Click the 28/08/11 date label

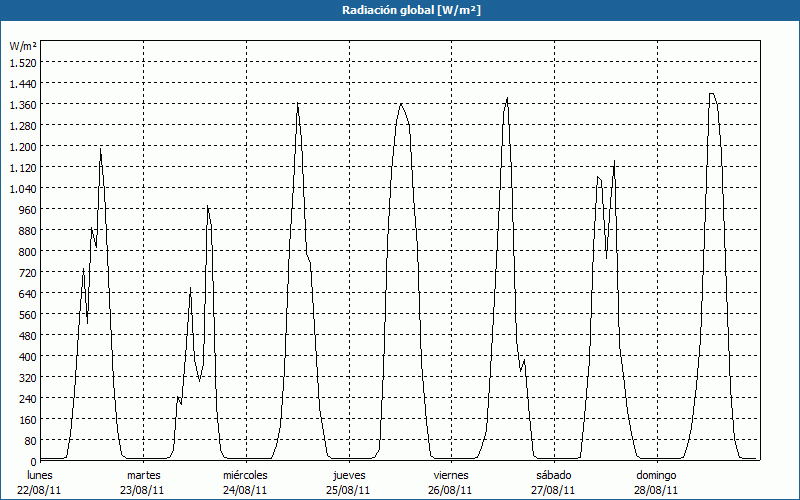point(656,490)
